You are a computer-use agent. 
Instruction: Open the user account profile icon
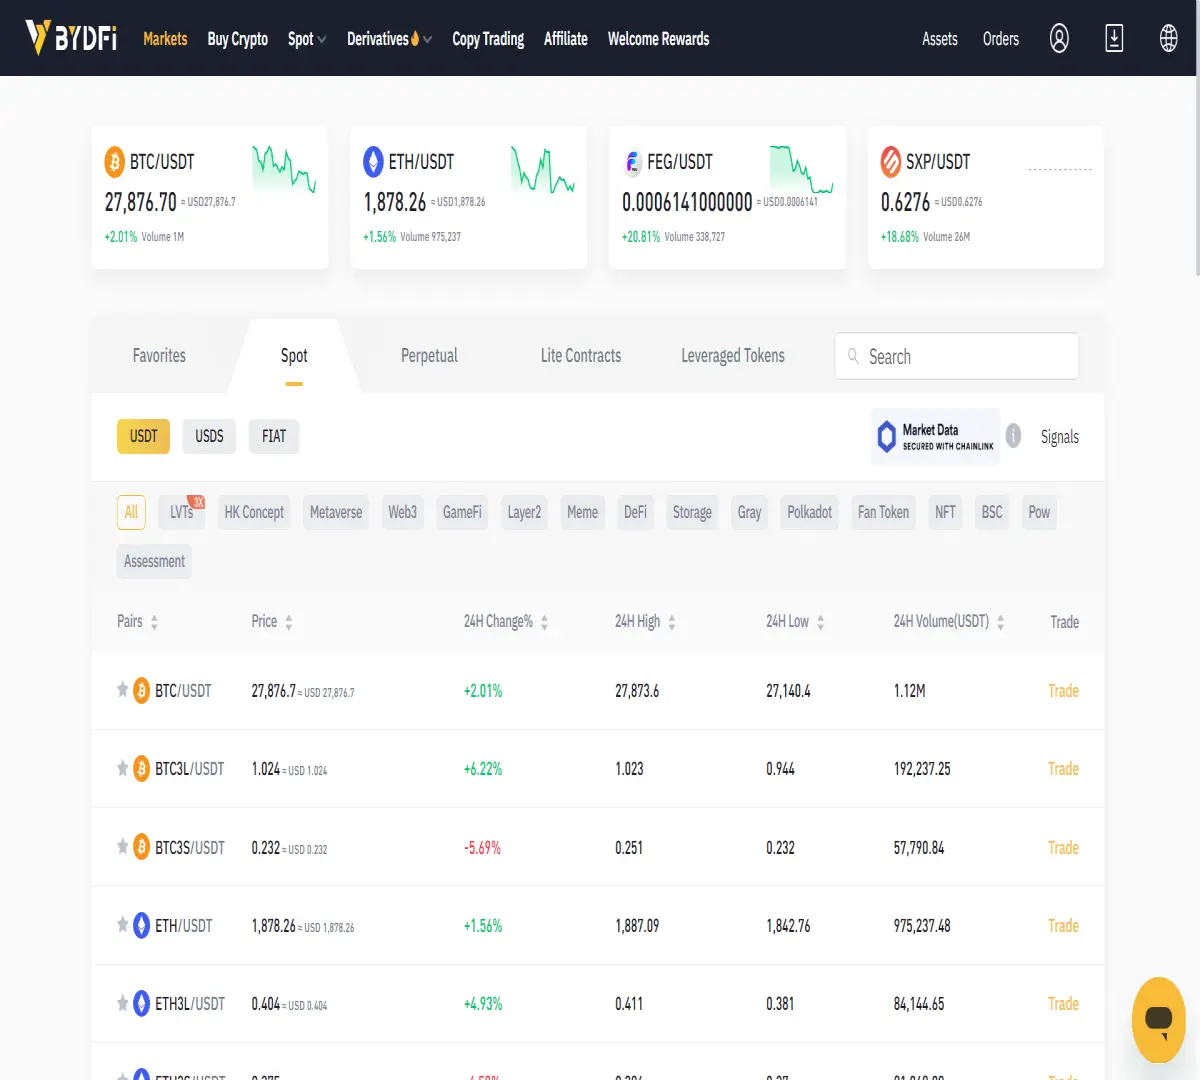pyautogui.click(x=1059, y=38)
